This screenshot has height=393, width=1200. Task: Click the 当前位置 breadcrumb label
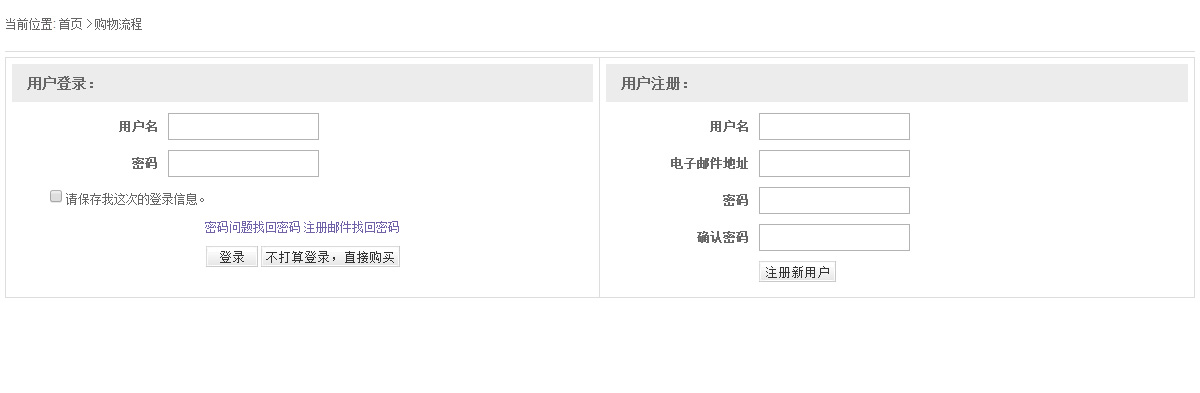pos(30,24)
